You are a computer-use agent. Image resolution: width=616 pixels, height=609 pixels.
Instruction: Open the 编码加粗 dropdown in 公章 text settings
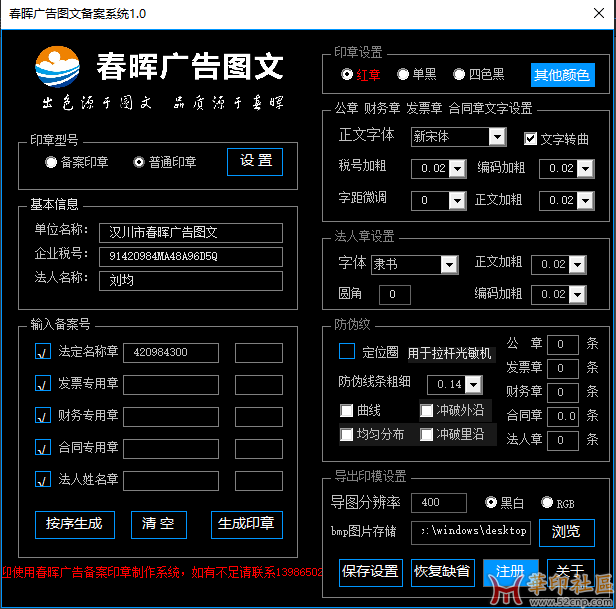[x=585, y=169]
